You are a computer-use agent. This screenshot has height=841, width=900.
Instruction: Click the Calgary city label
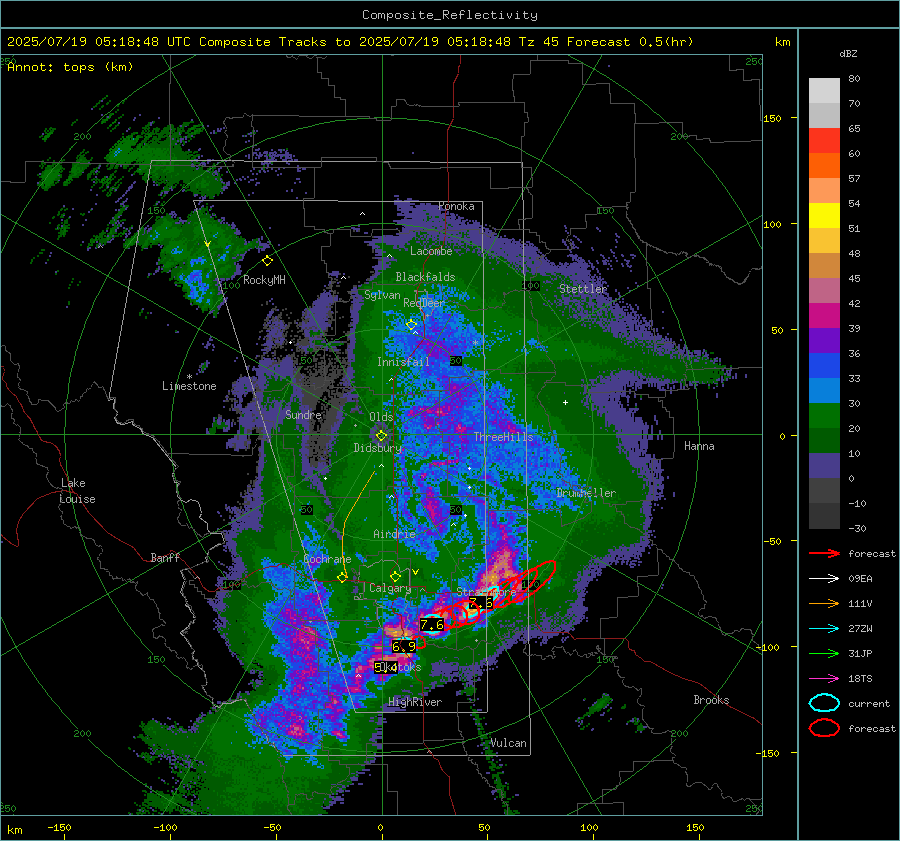[390, 588]
